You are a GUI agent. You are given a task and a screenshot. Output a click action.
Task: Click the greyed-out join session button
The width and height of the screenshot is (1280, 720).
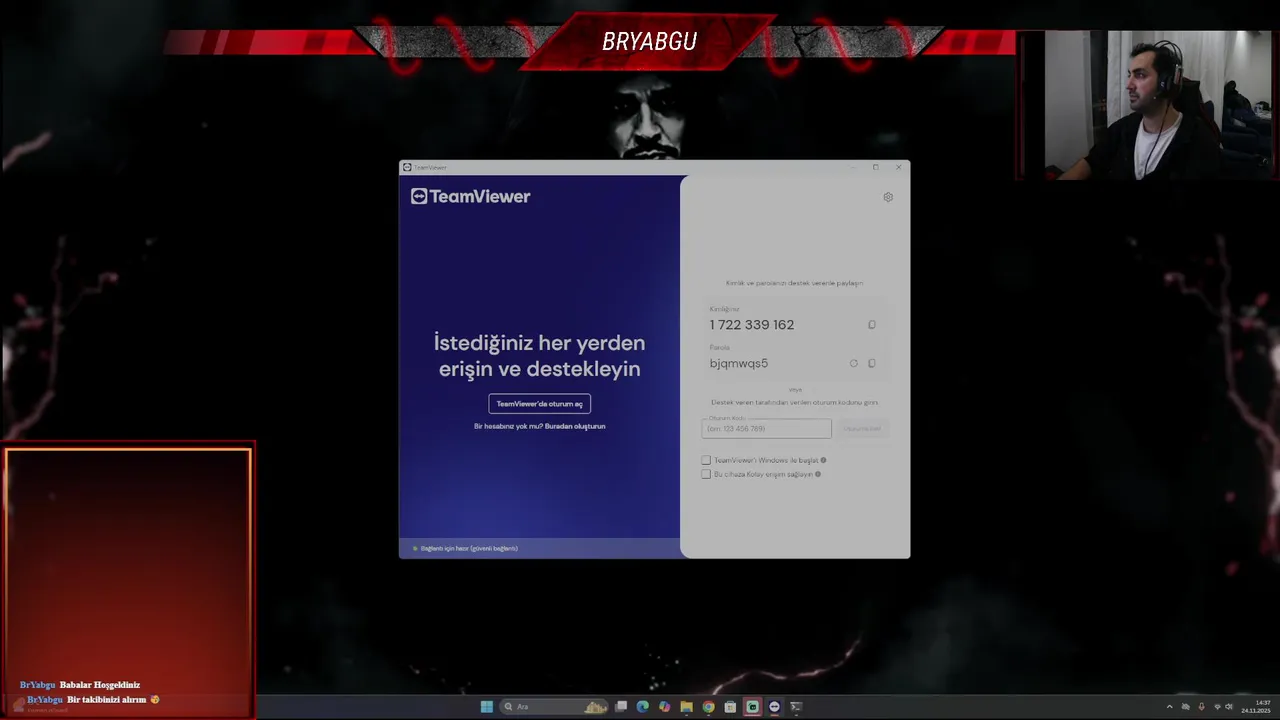862,428
